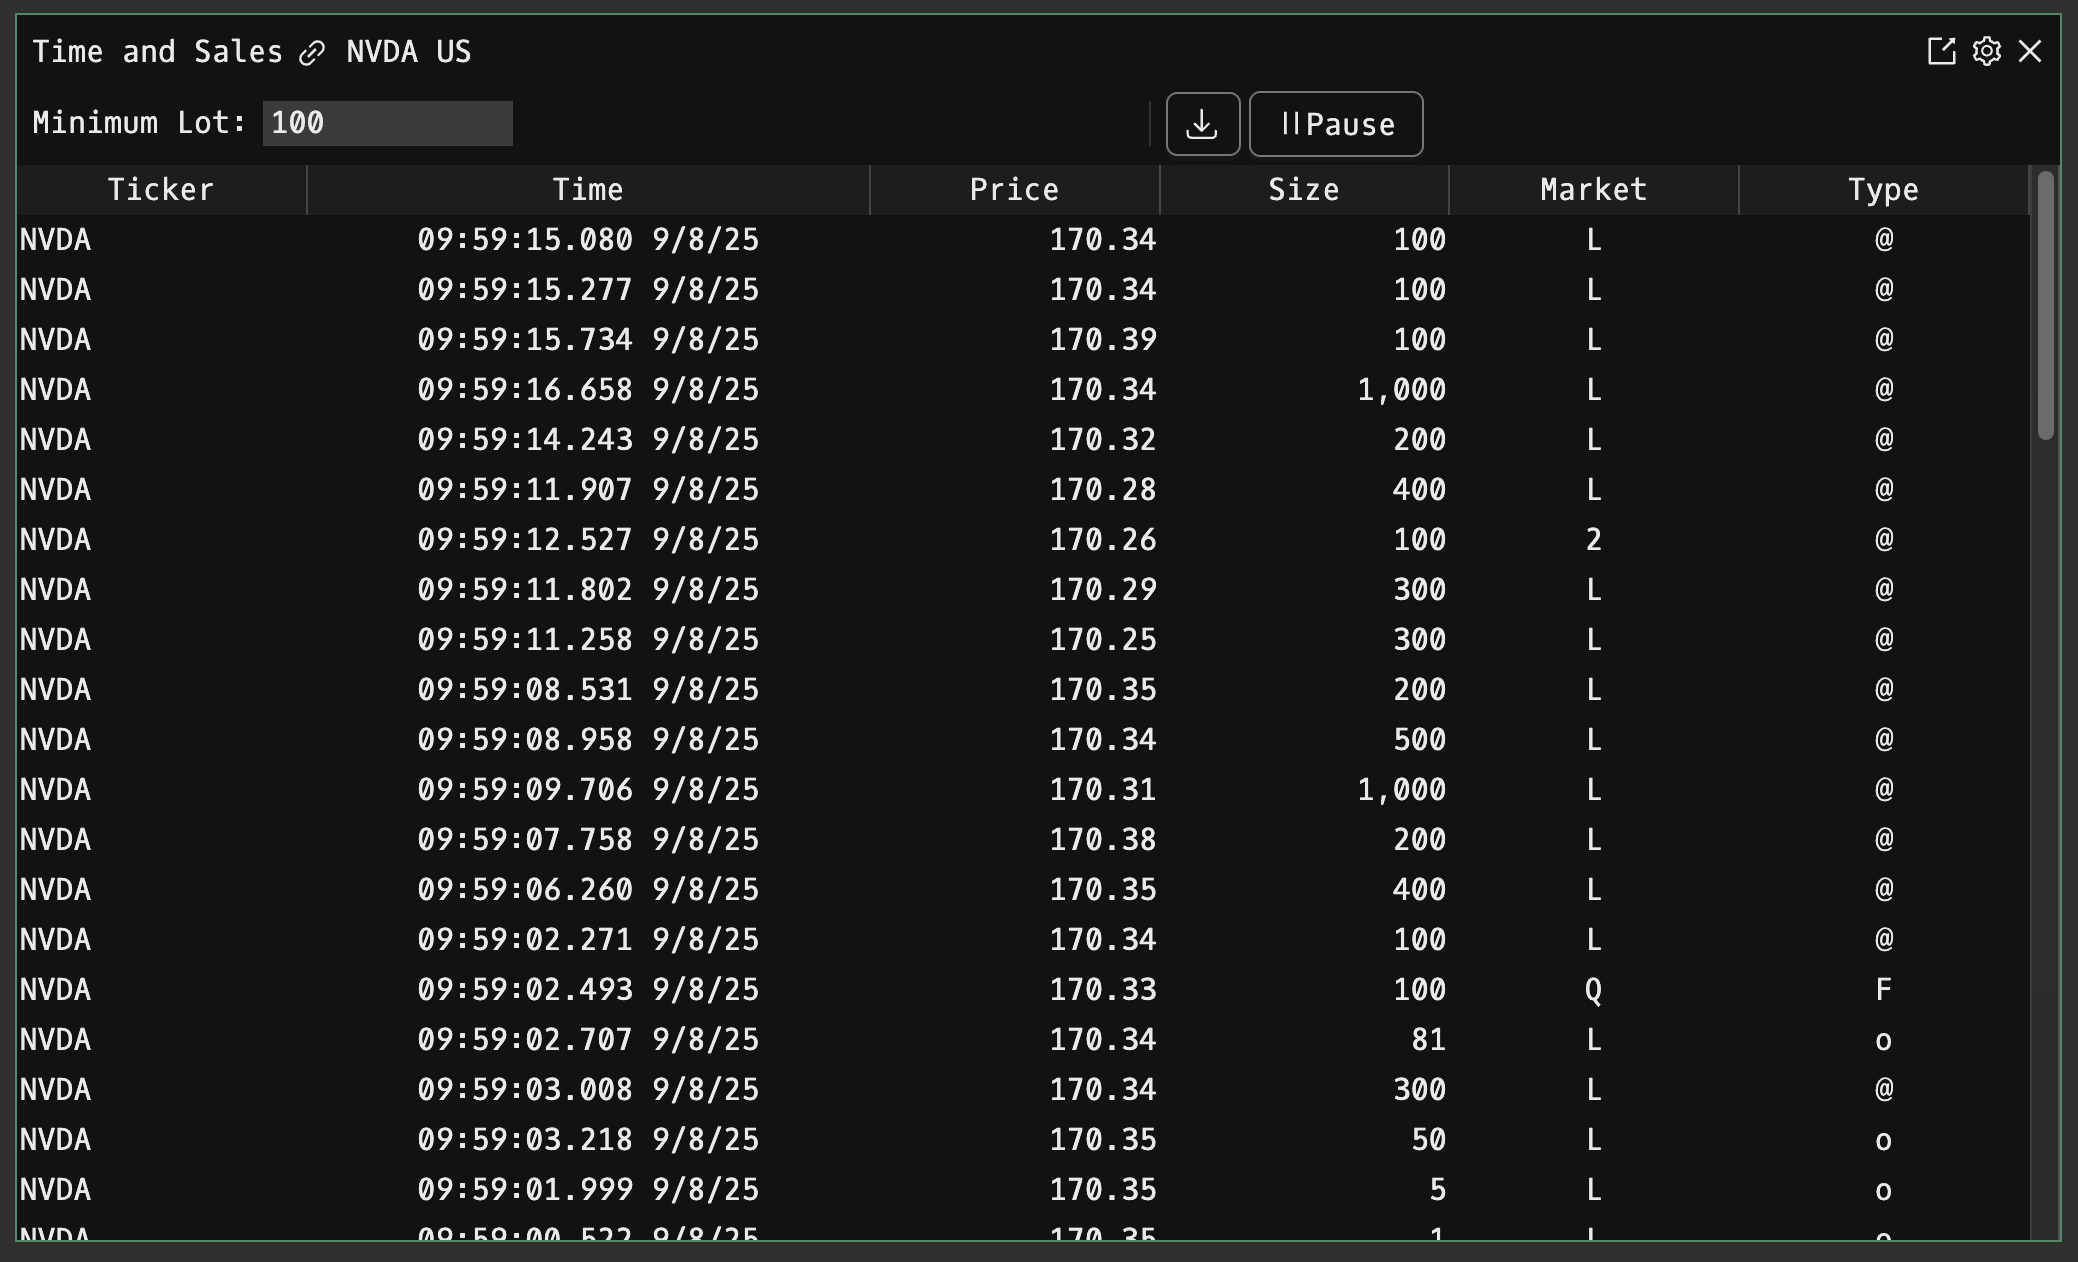
Task: Click the NVDA ticker in the 09:59:16.658 row
Action: [x=56, y=390]
